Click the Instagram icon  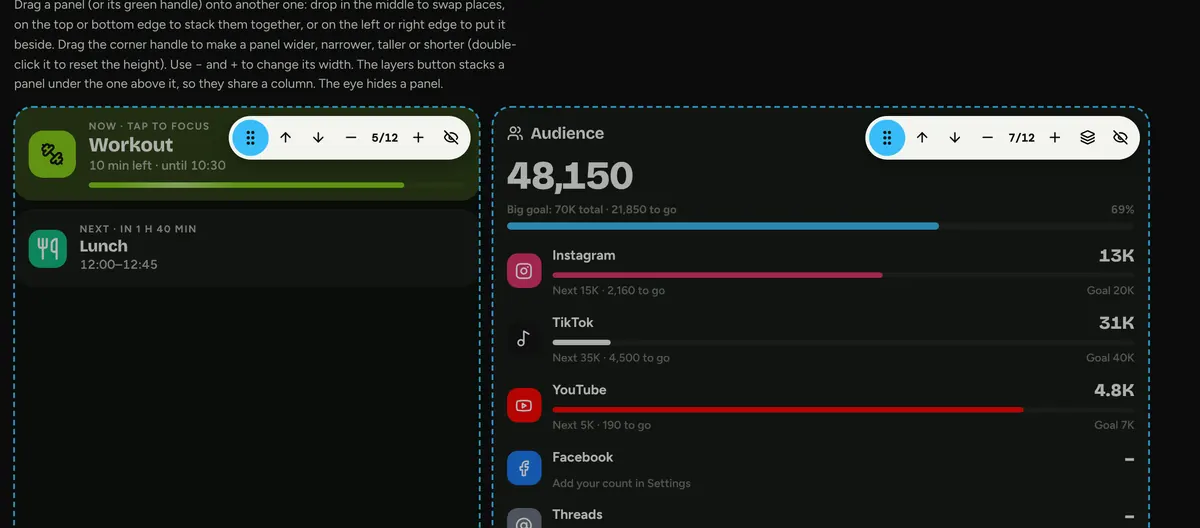click(524, 271)
